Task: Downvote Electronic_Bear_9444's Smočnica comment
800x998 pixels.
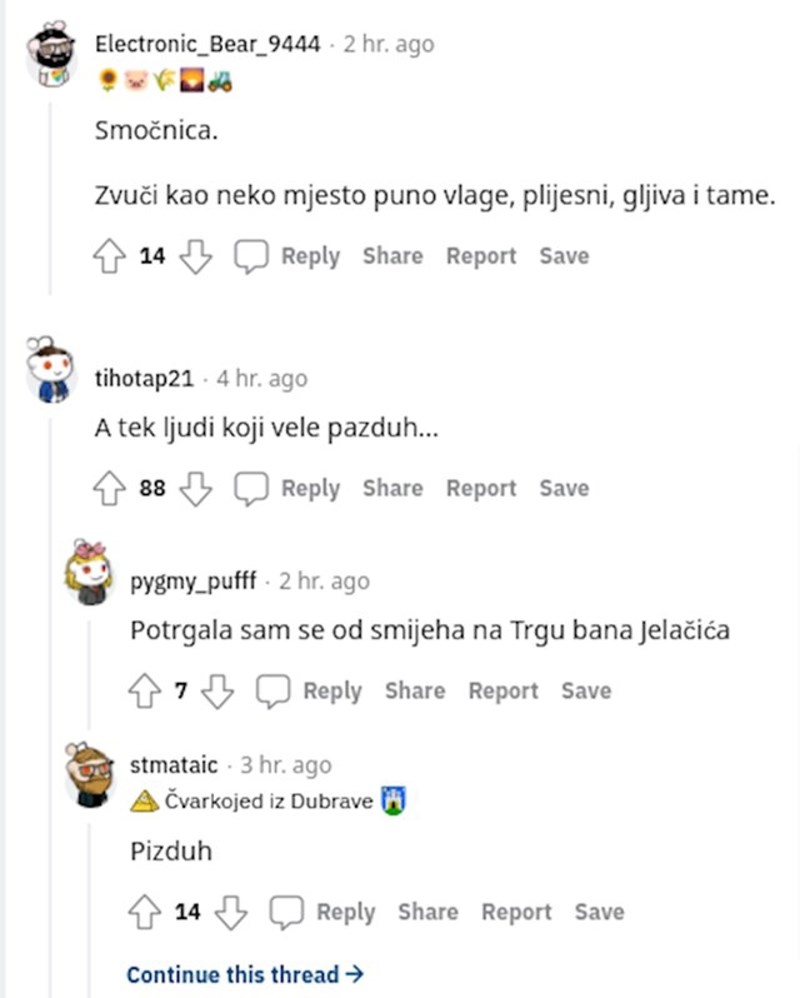Action: click(196, 256)
